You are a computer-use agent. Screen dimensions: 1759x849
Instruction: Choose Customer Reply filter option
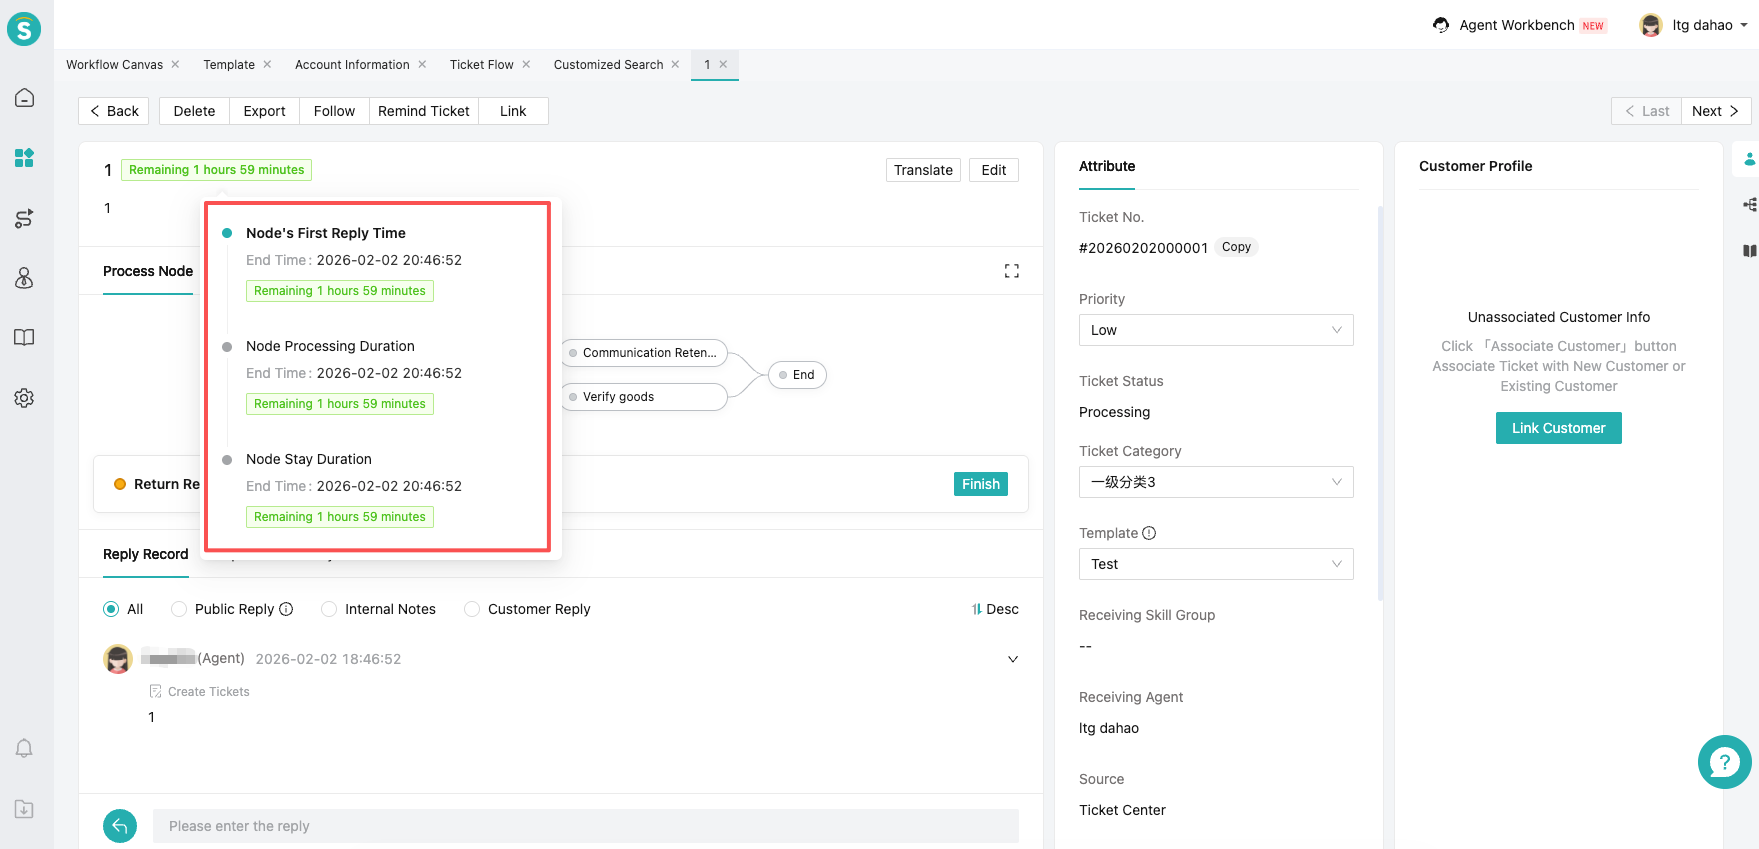472,609
